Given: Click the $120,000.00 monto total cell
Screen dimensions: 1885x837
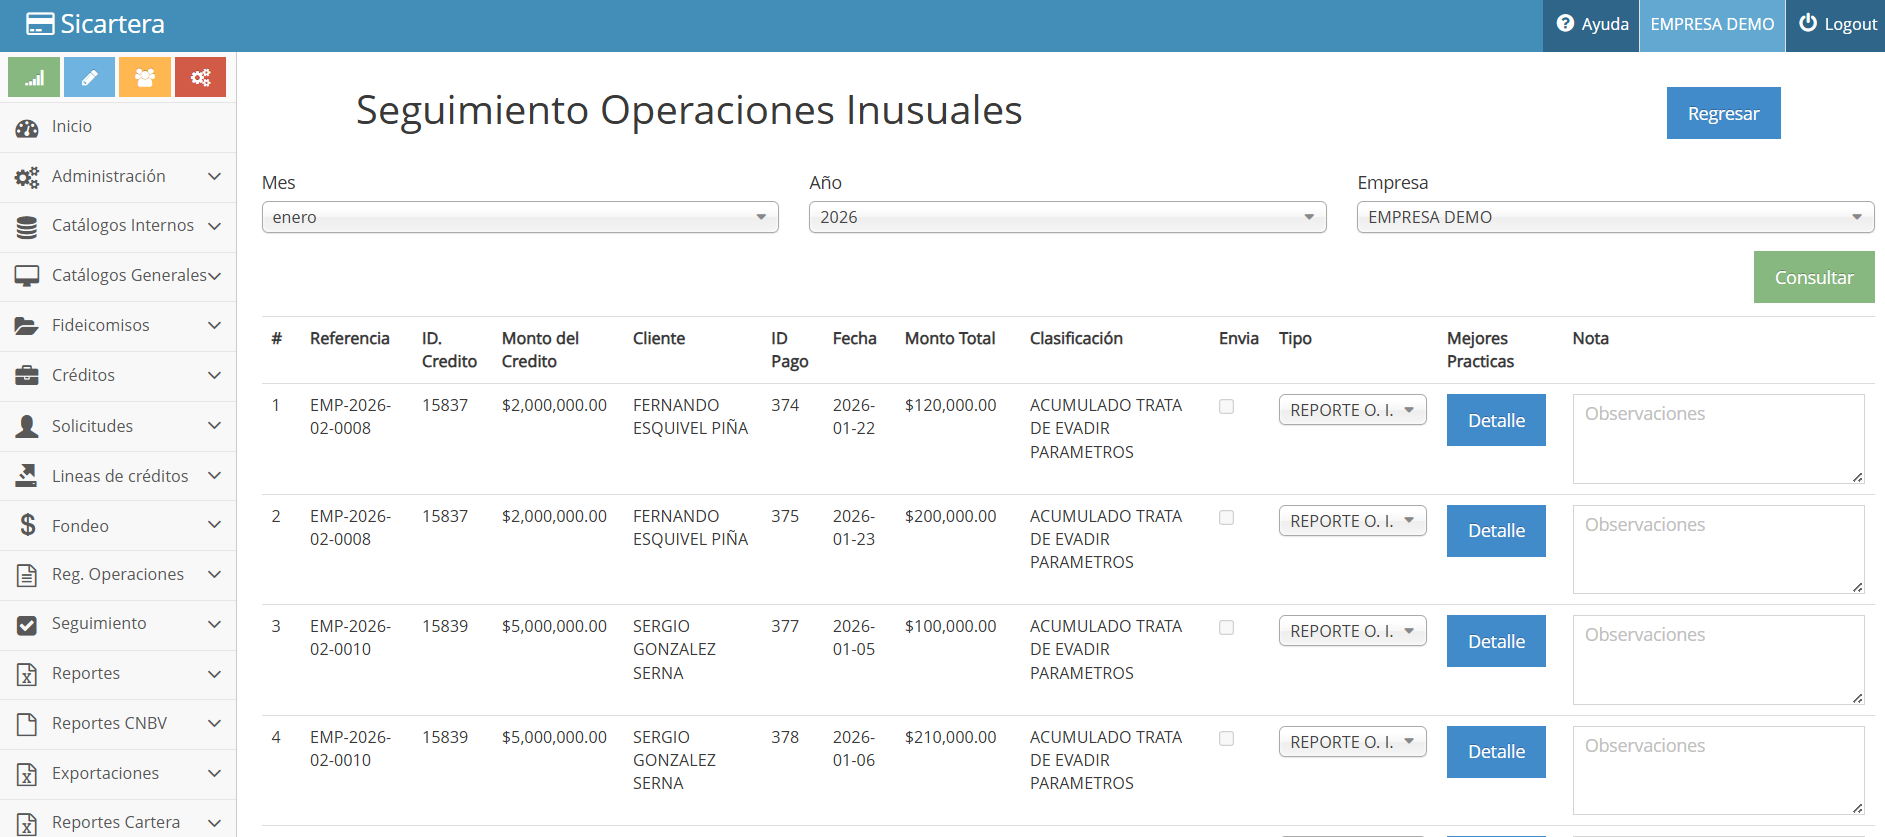Looking at the screenshot, I should [950, 406].
